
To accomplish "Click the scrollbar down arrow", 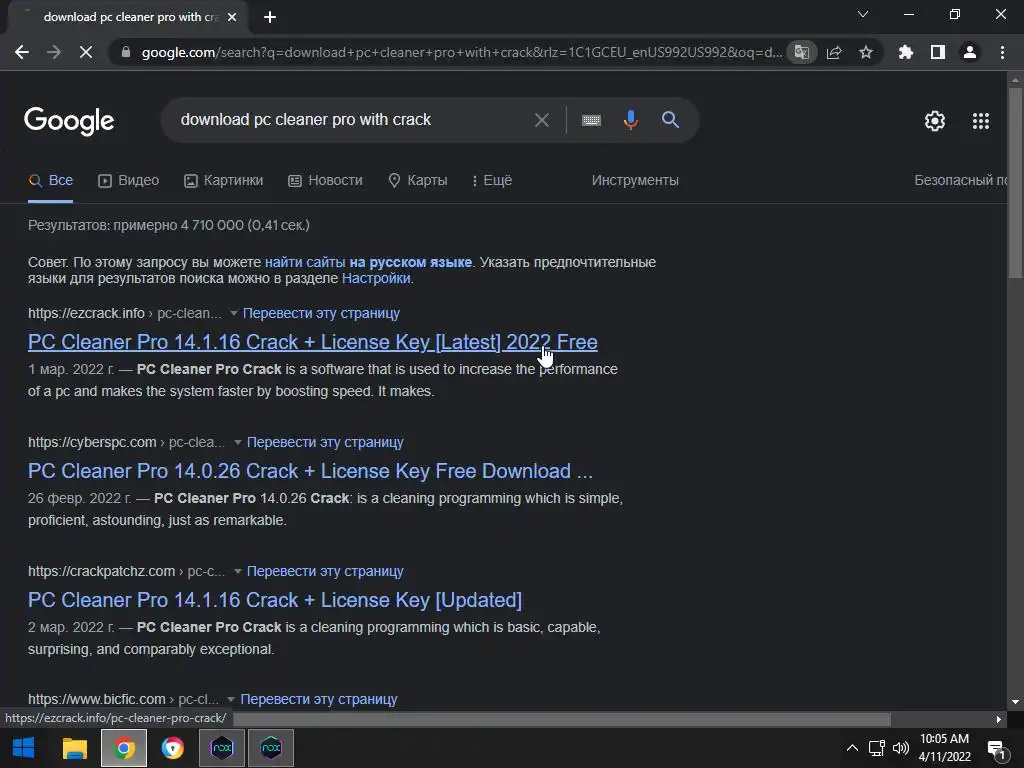I will tap(1015, 703).
